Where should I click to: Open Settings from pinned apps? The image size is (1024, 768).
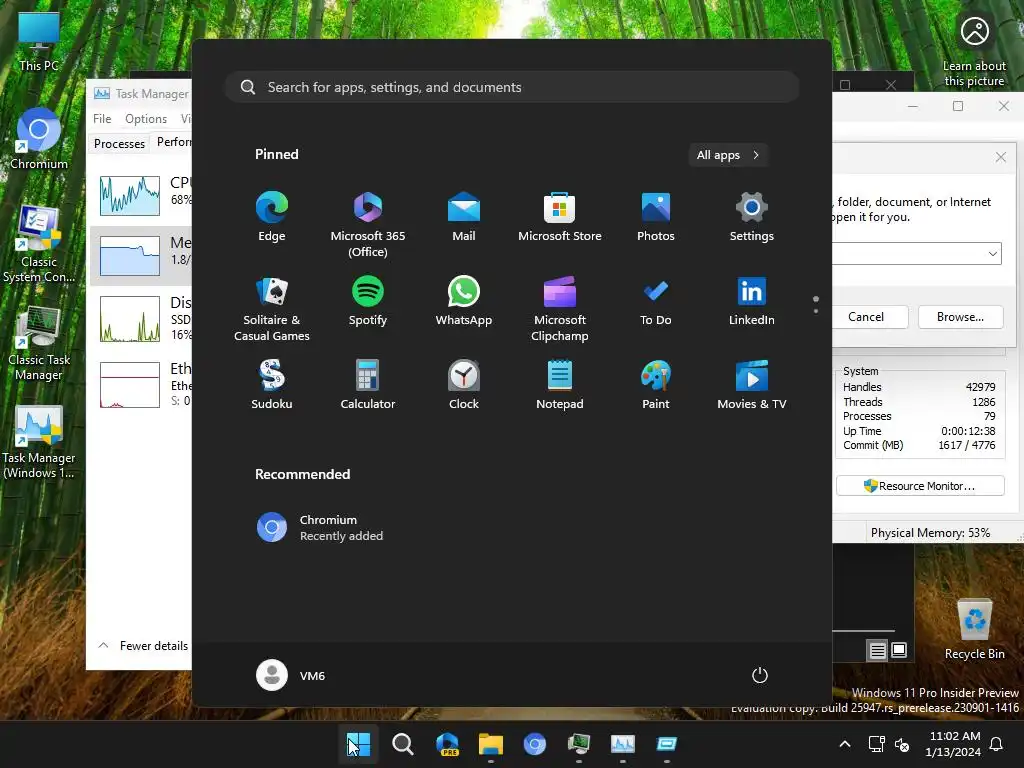(x=752, y=217)
